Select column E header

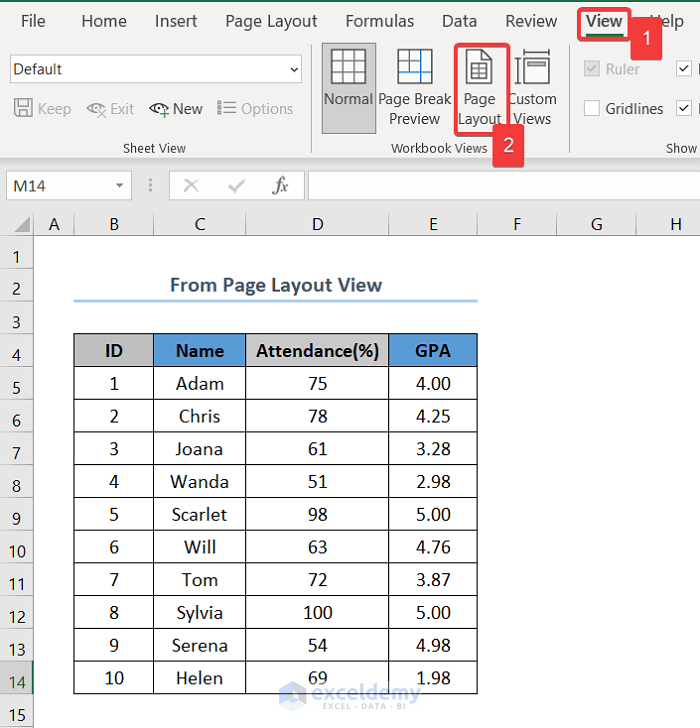click(433, 224)
